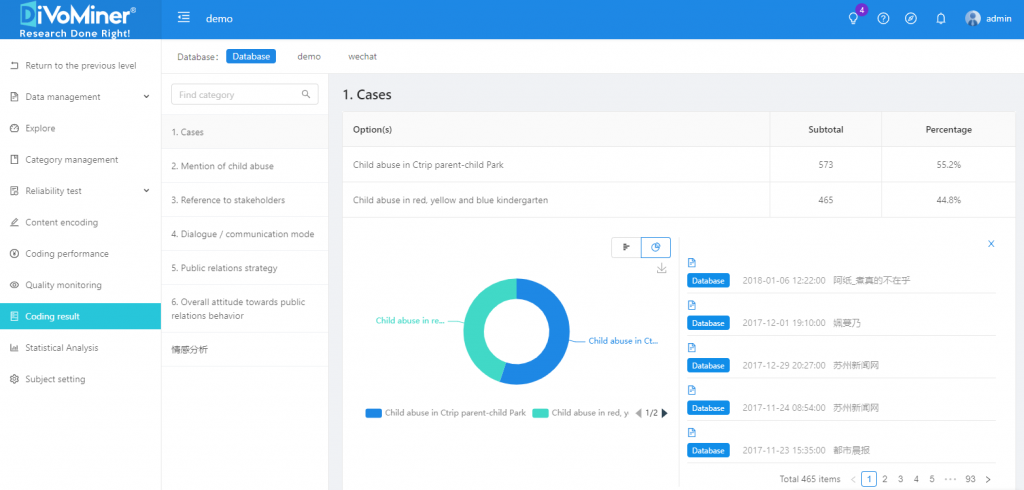Click the Find category search field
The image size is (1024, 490).
(238, 95)
